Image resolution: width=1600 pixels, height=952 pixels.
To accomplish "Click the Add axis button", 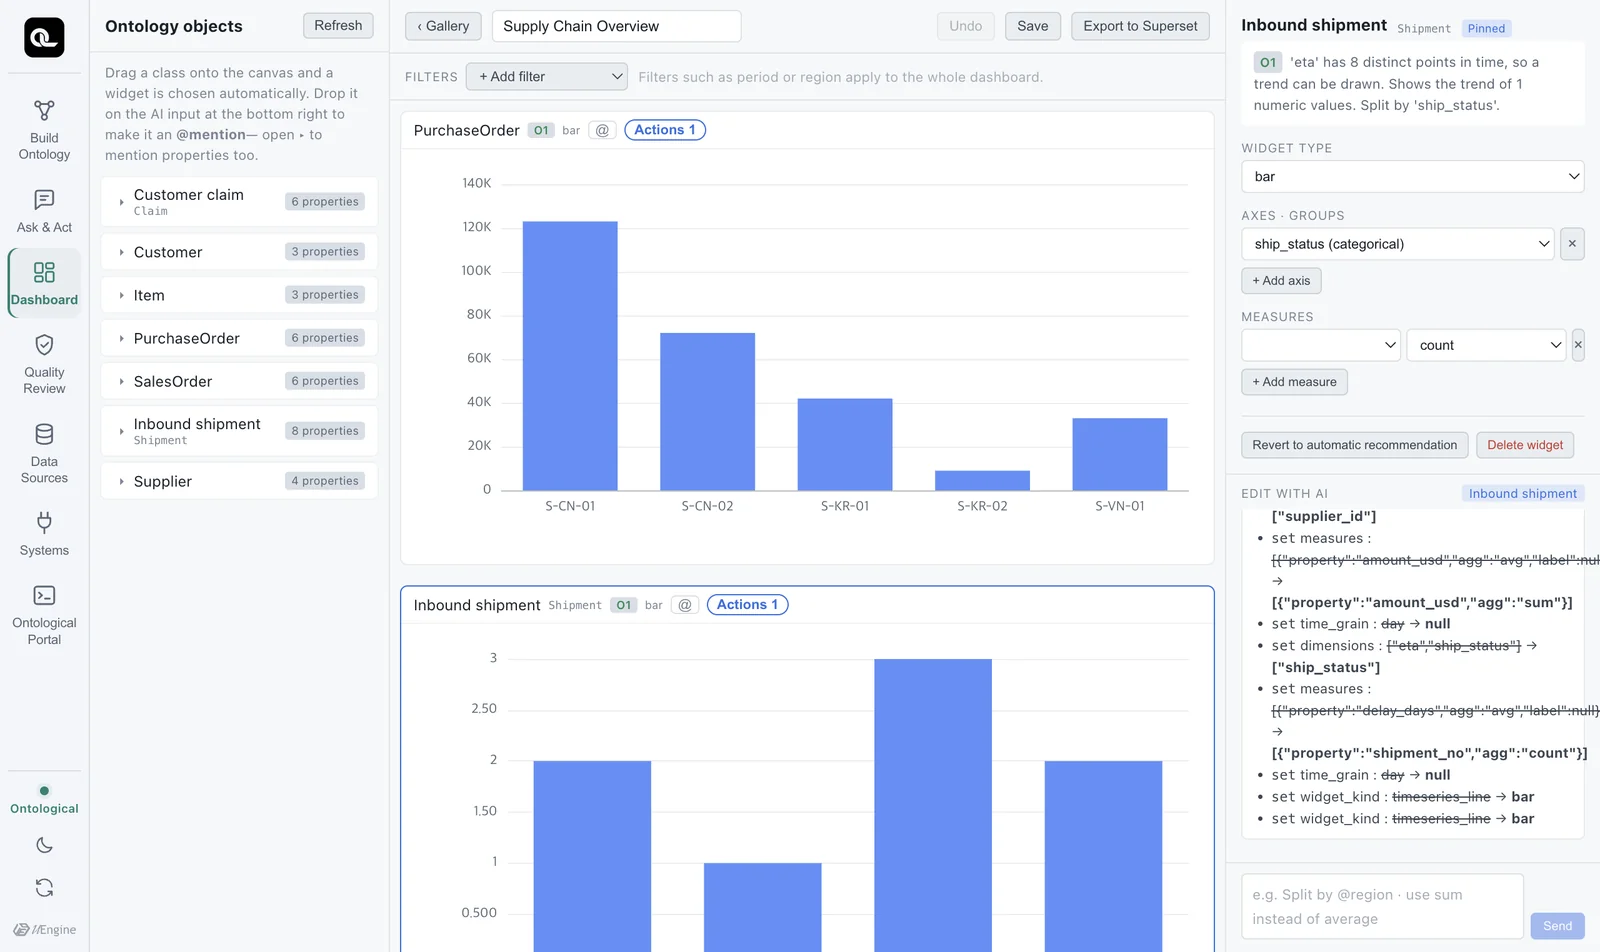I will click(1281, 281).
